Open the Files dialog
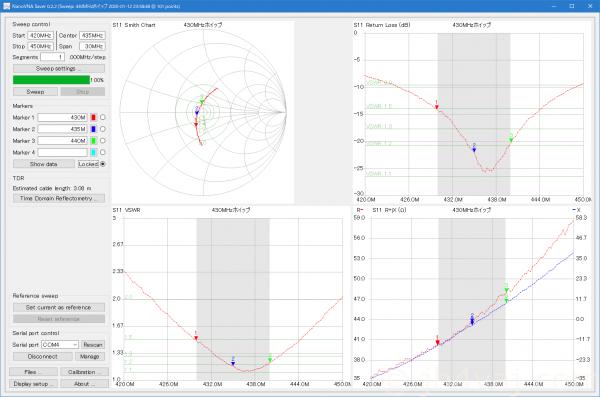 tap(33, 372)
